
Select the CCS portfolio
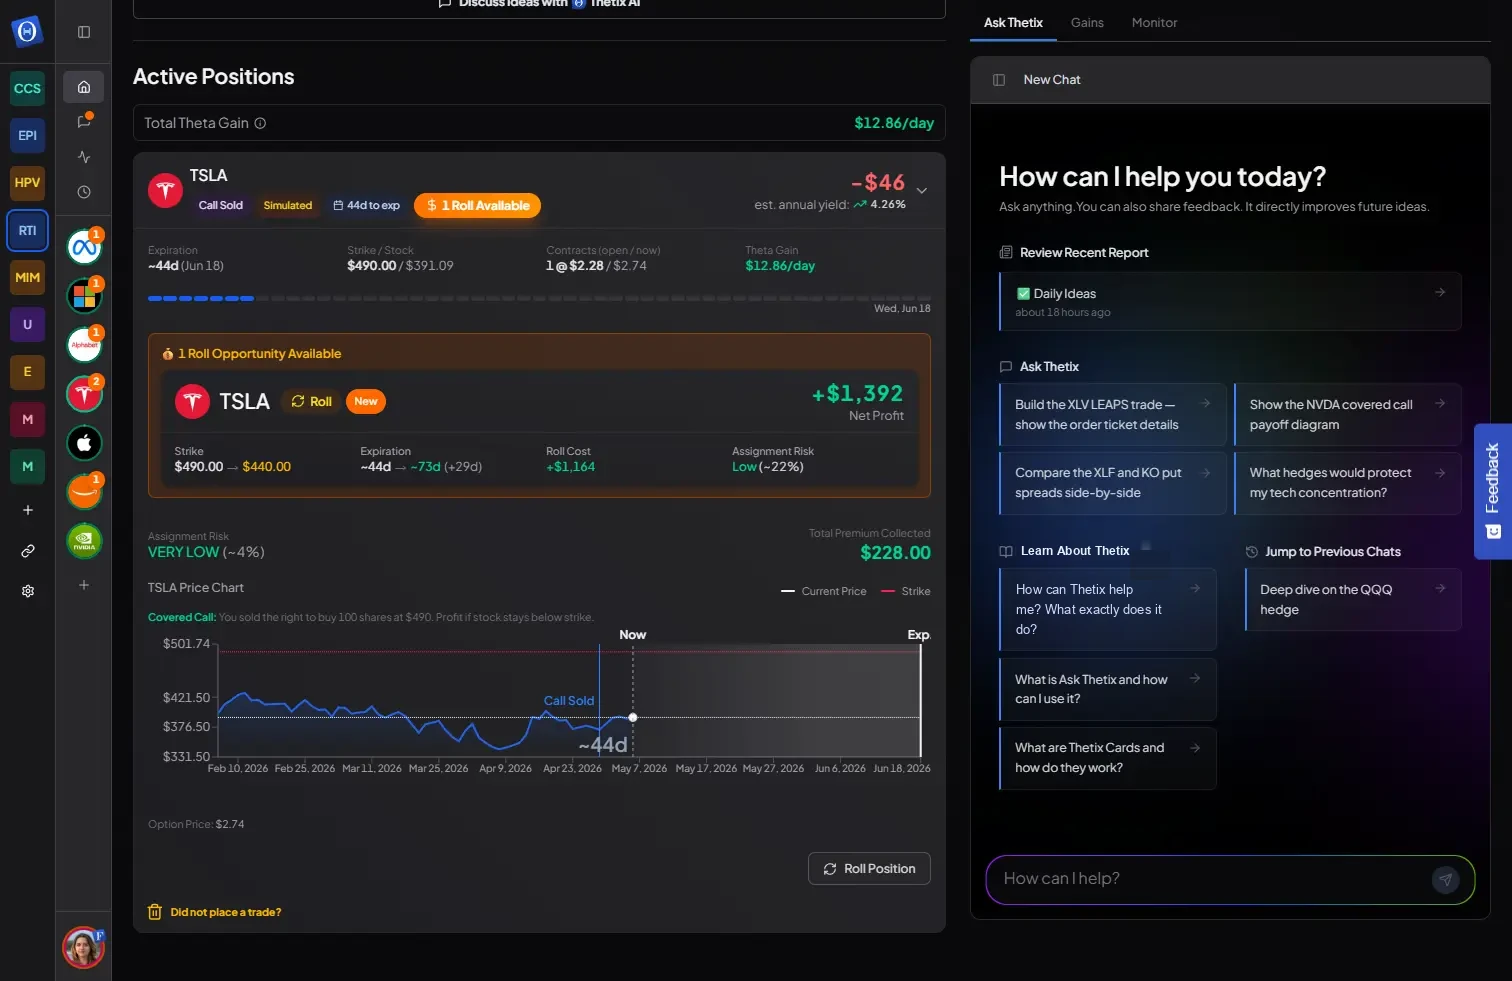[x=28, y=88]
